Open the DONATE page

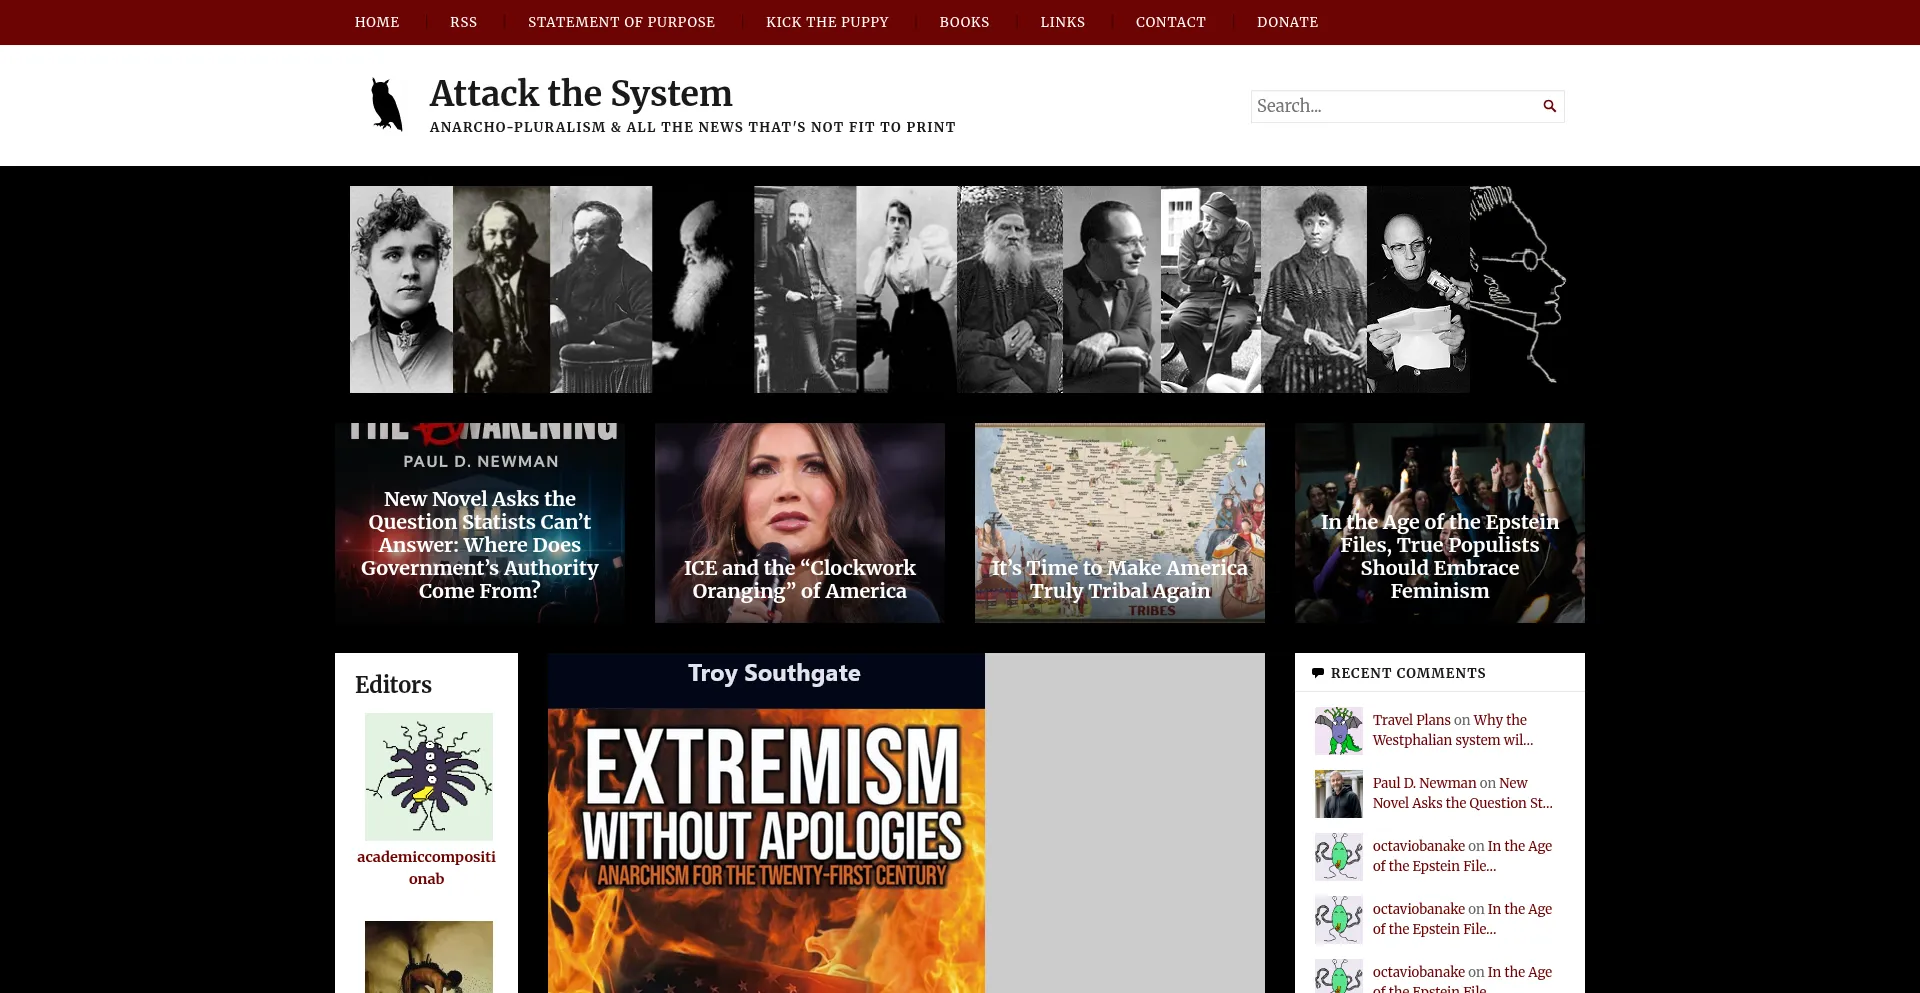1287,22
